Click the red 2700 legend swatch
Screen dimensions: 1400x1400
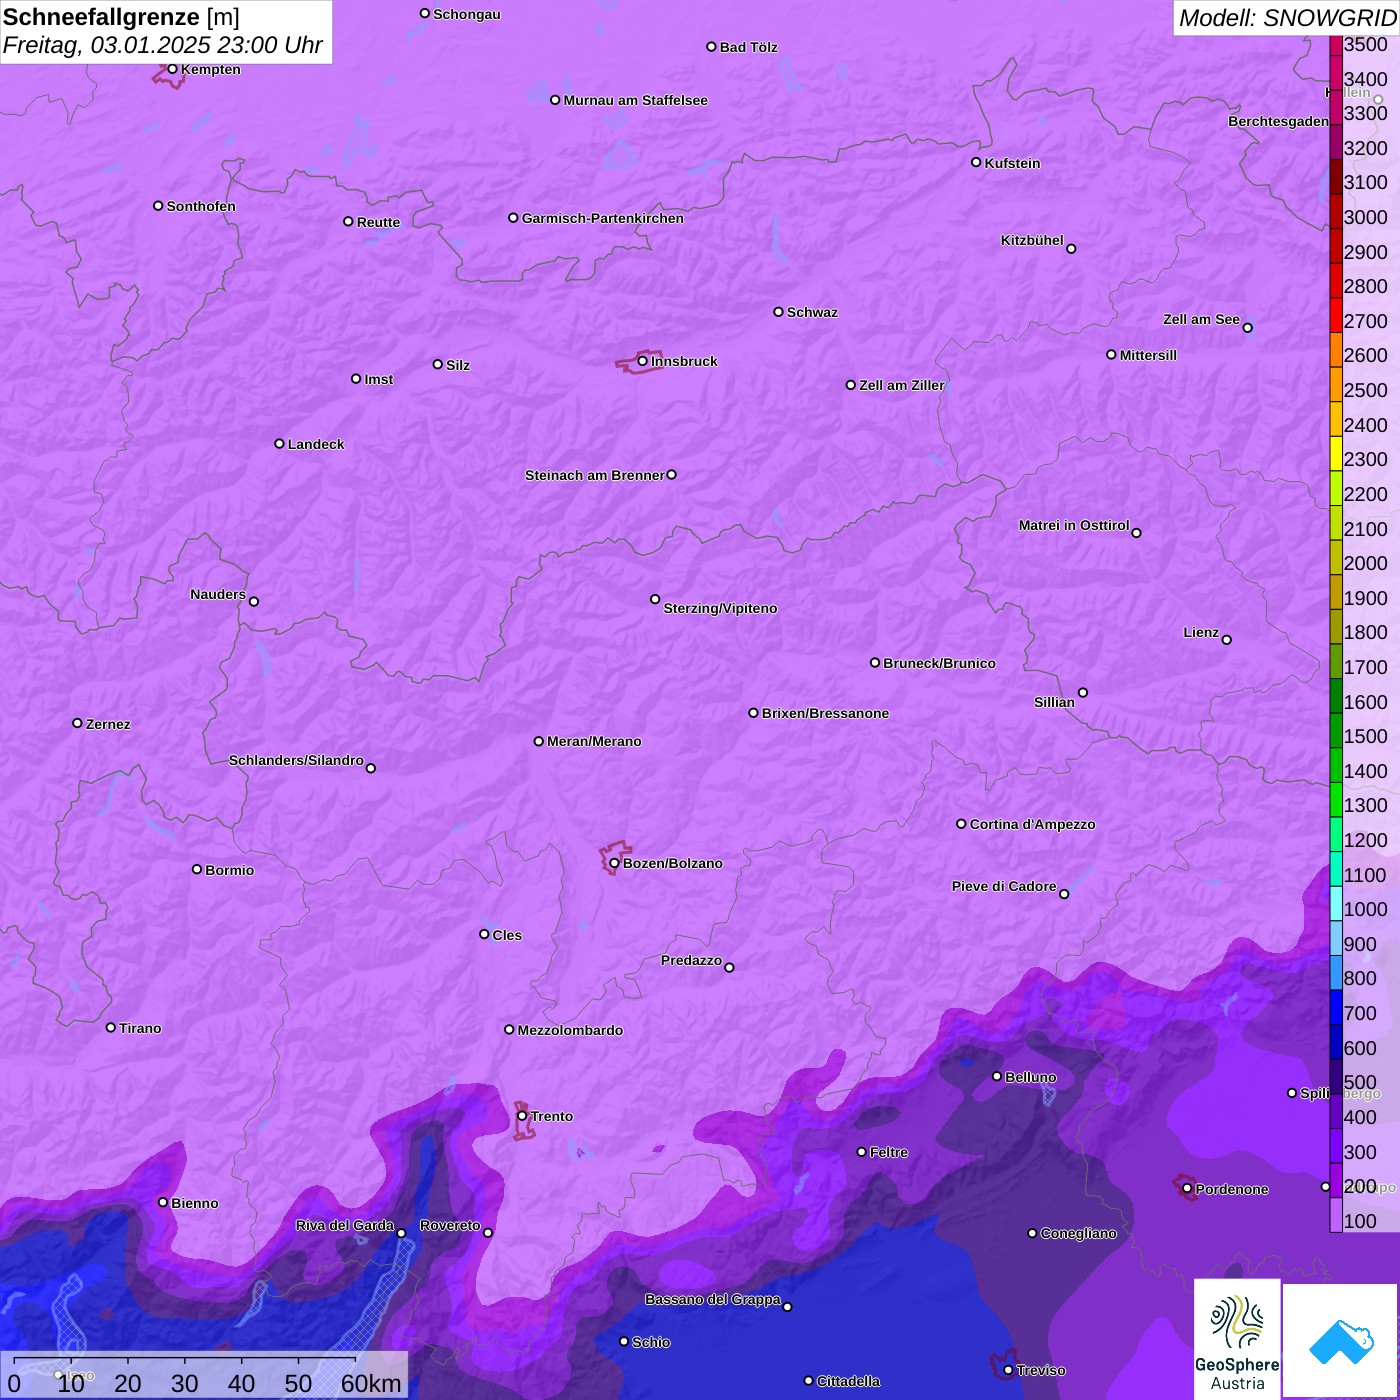(1336, 315)
